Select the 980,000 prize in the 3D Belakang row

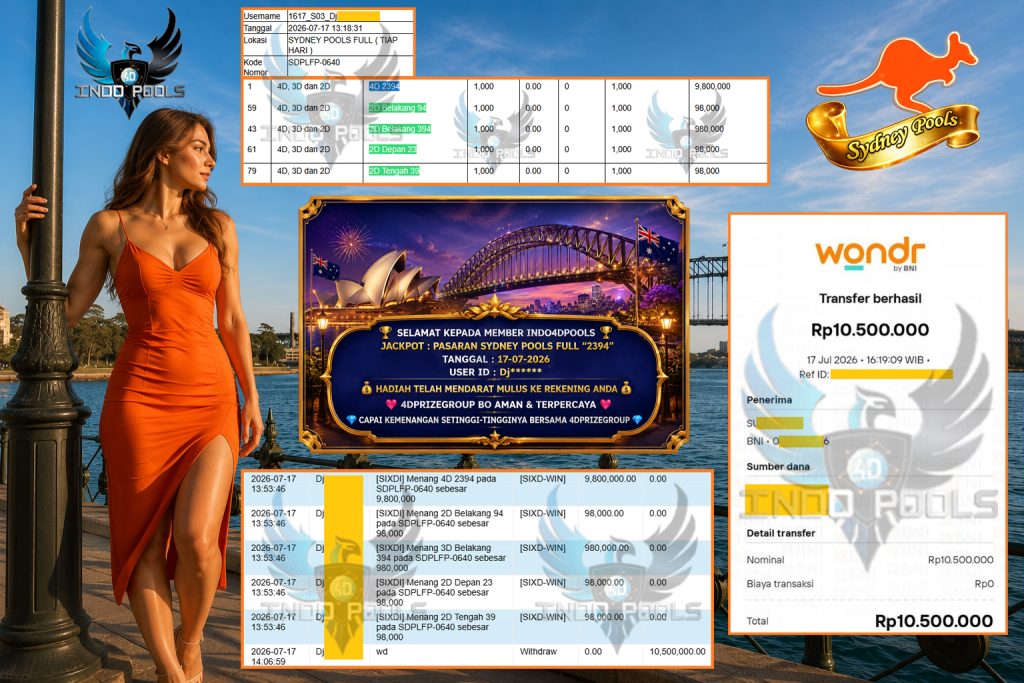point(709,129)
